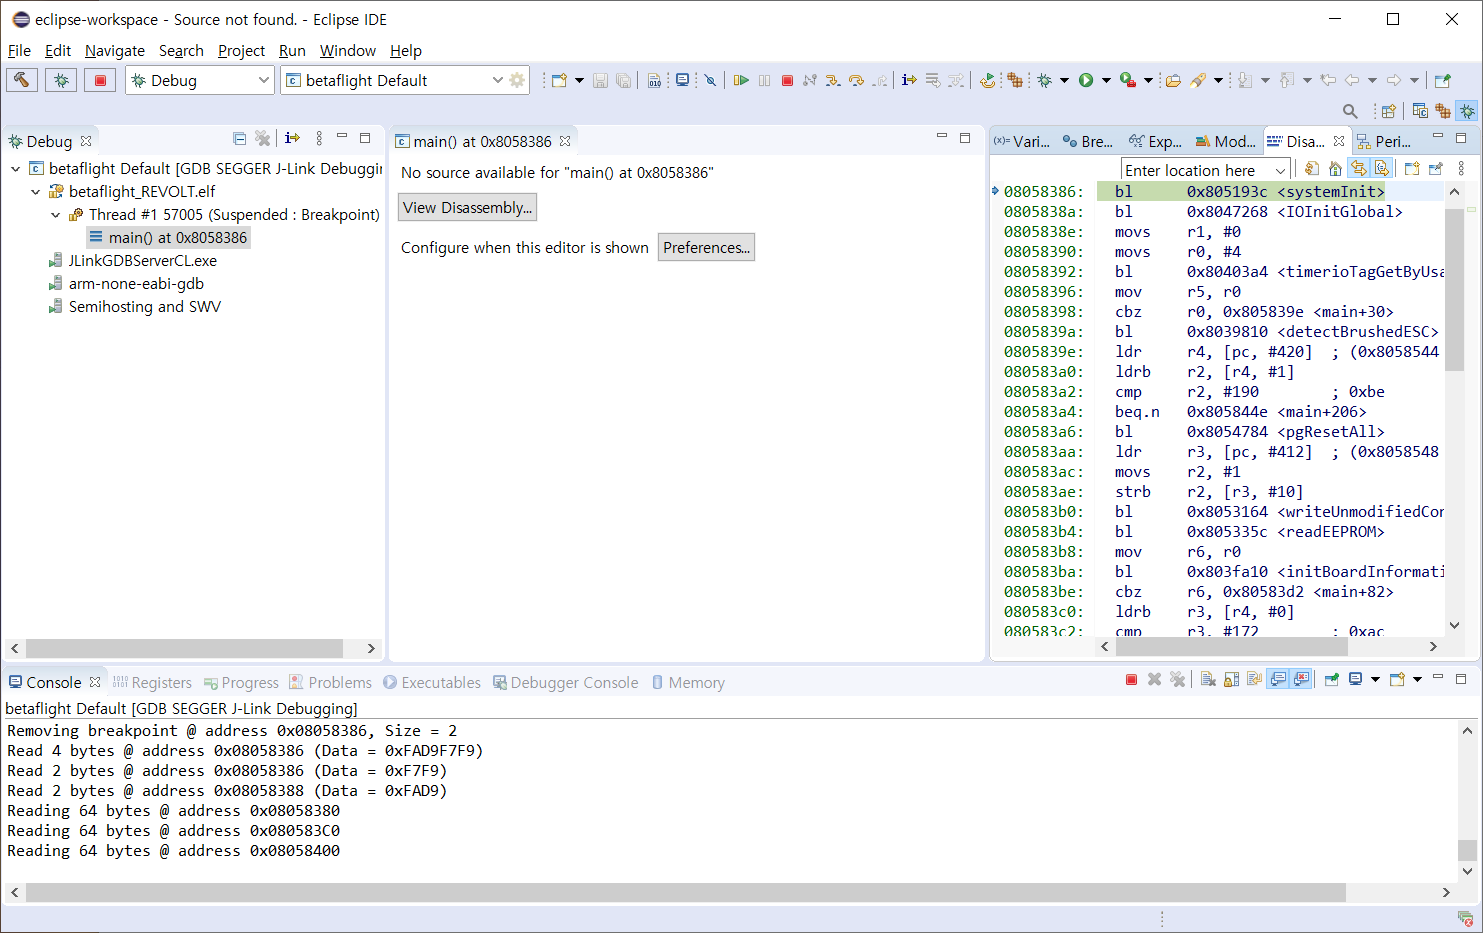The height and width of the screenshot is (933, 1483).
Task: Click the New file toolbar icon
Action: [x=559, y=80]
